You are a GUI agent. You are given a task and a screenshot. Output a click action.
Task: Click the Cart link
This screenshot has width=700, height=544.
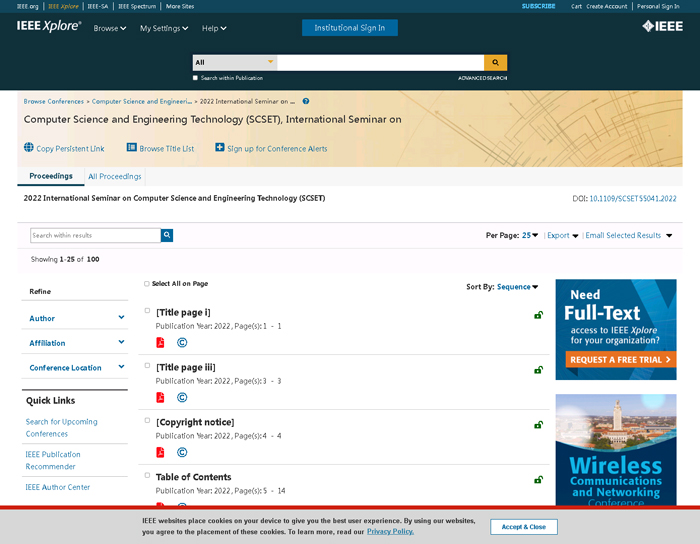point(576,6)
